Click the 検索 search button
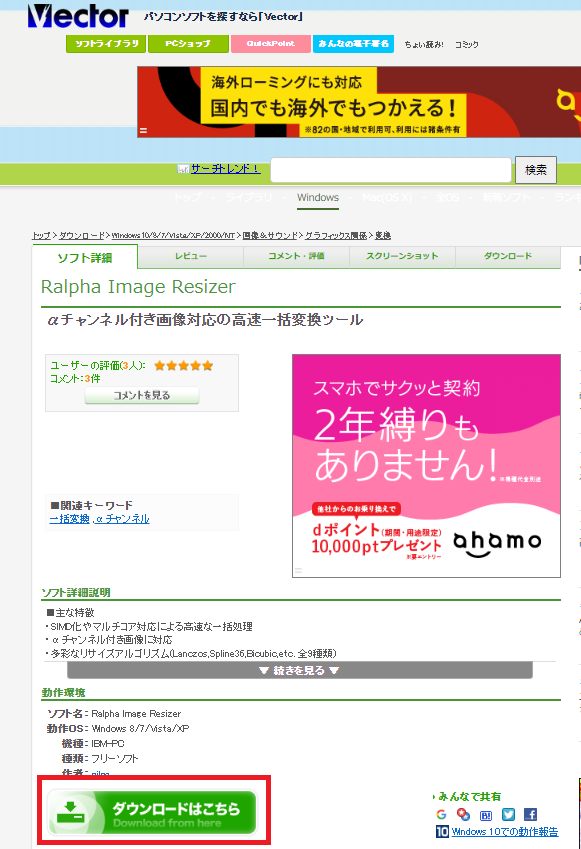This screenshot has height=849, width=581. coord(536,170)
